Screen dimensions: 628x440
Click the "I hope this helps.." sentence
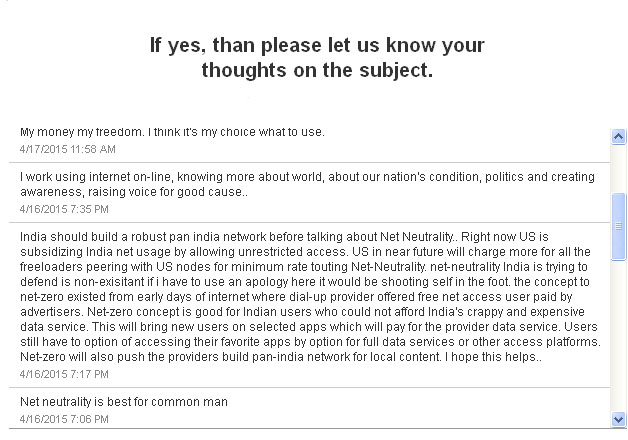[493, 357]
